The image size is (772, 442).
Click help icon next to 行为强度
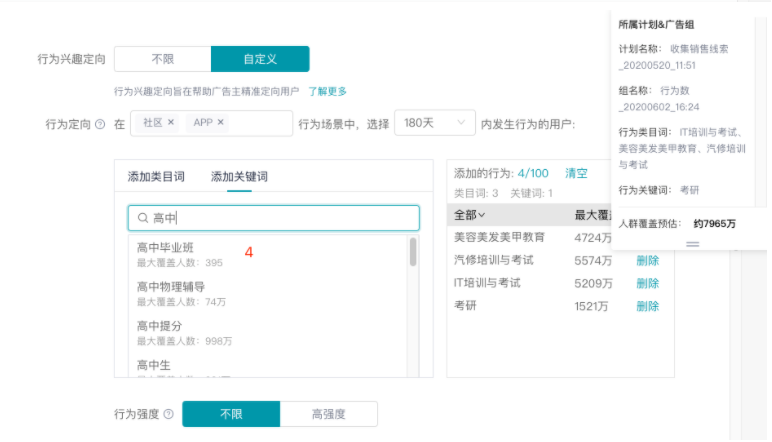pyautogui.click(x=168, y=414)
